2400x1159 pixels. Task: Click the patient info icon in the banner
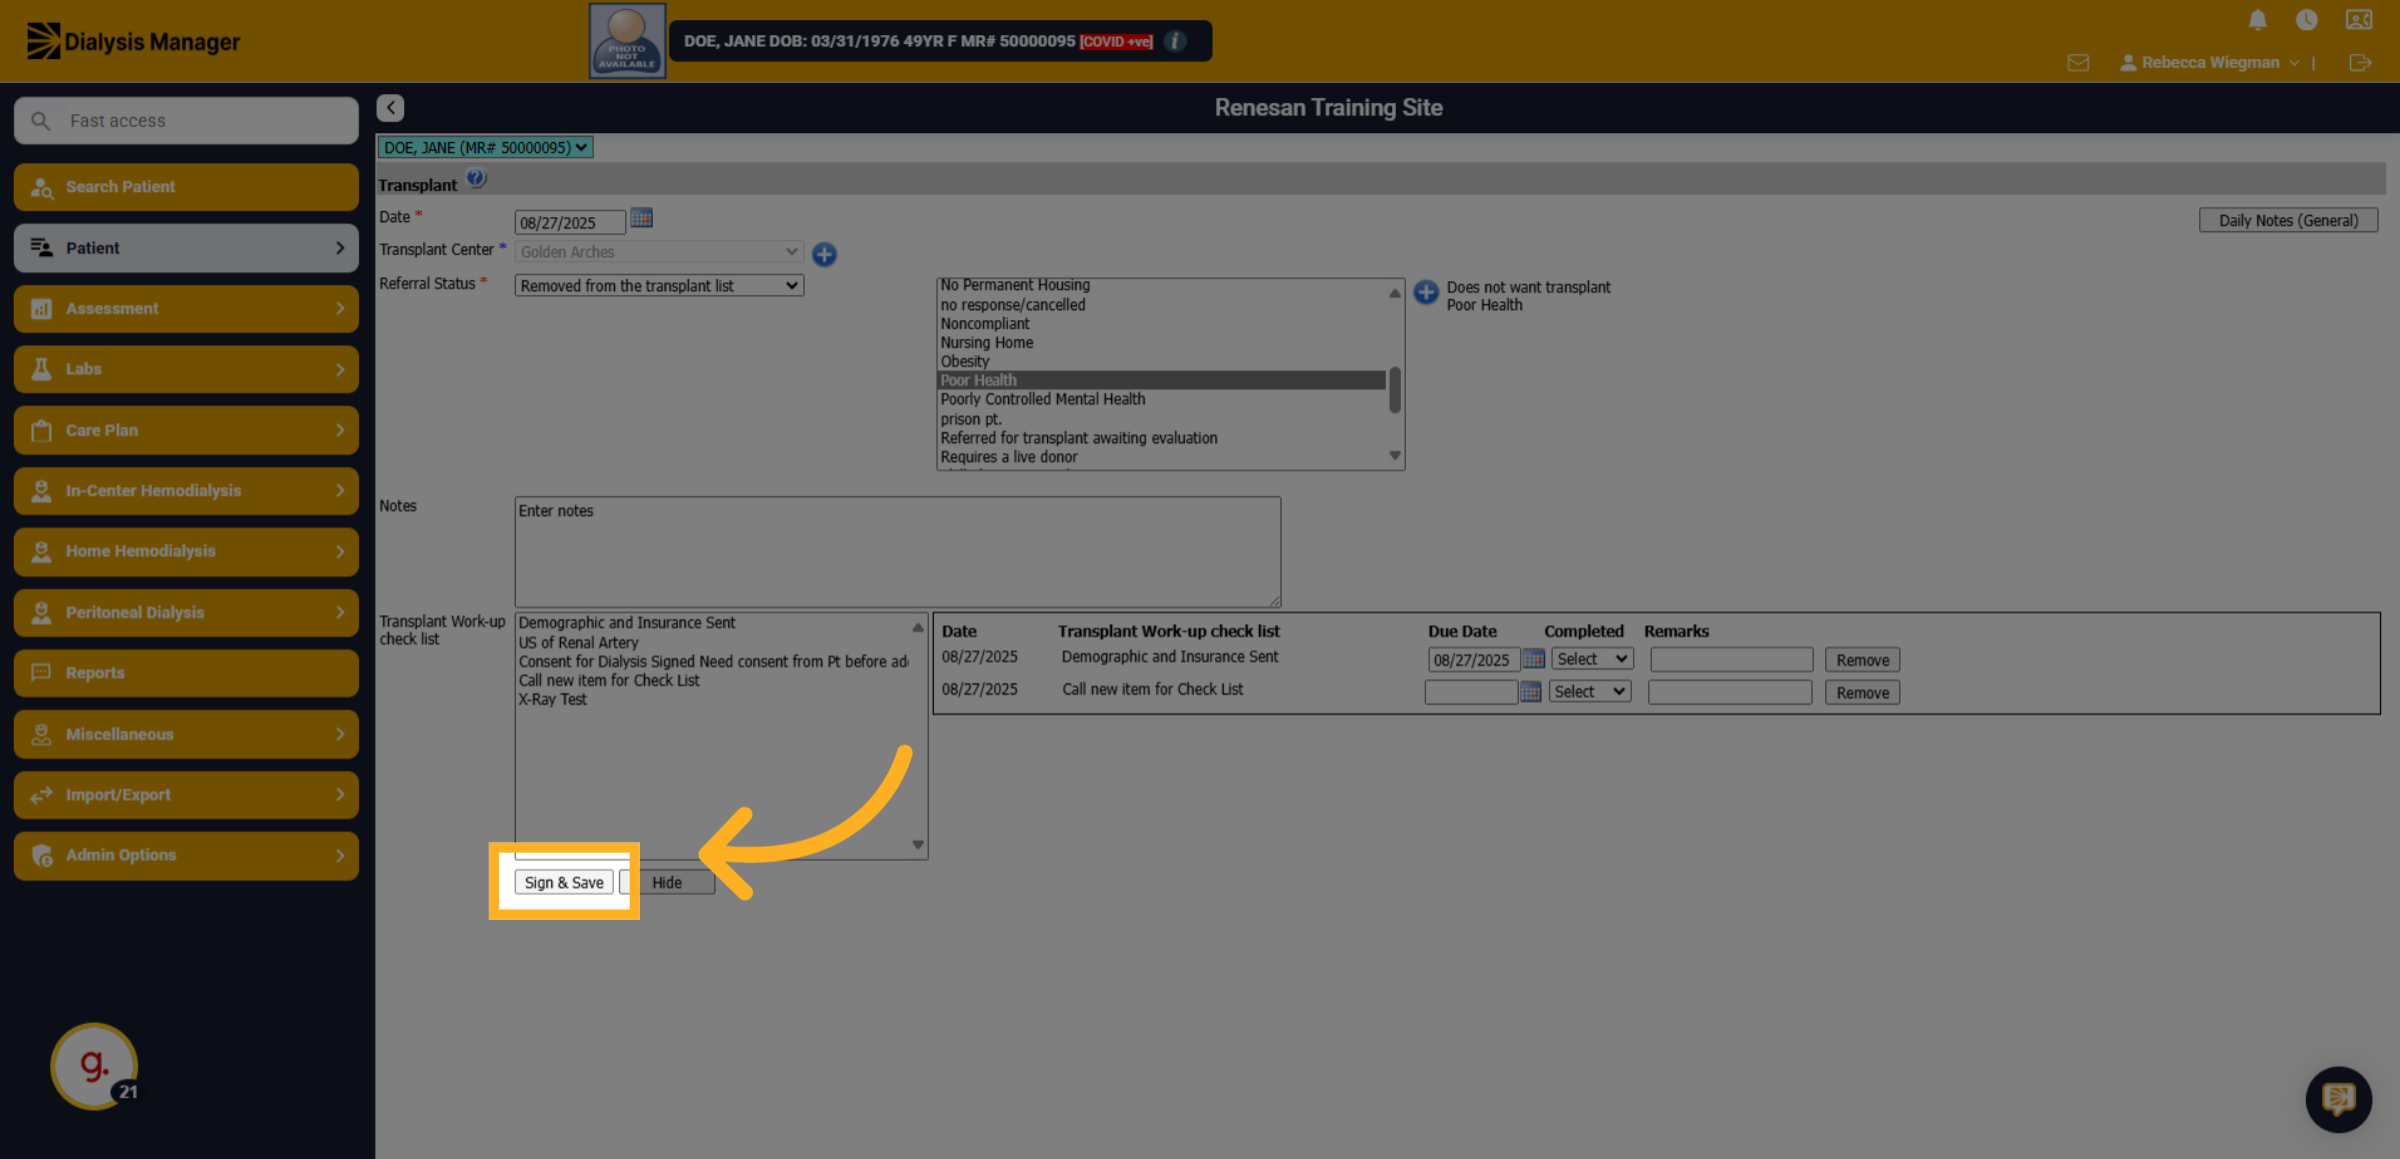point(1176,41)
